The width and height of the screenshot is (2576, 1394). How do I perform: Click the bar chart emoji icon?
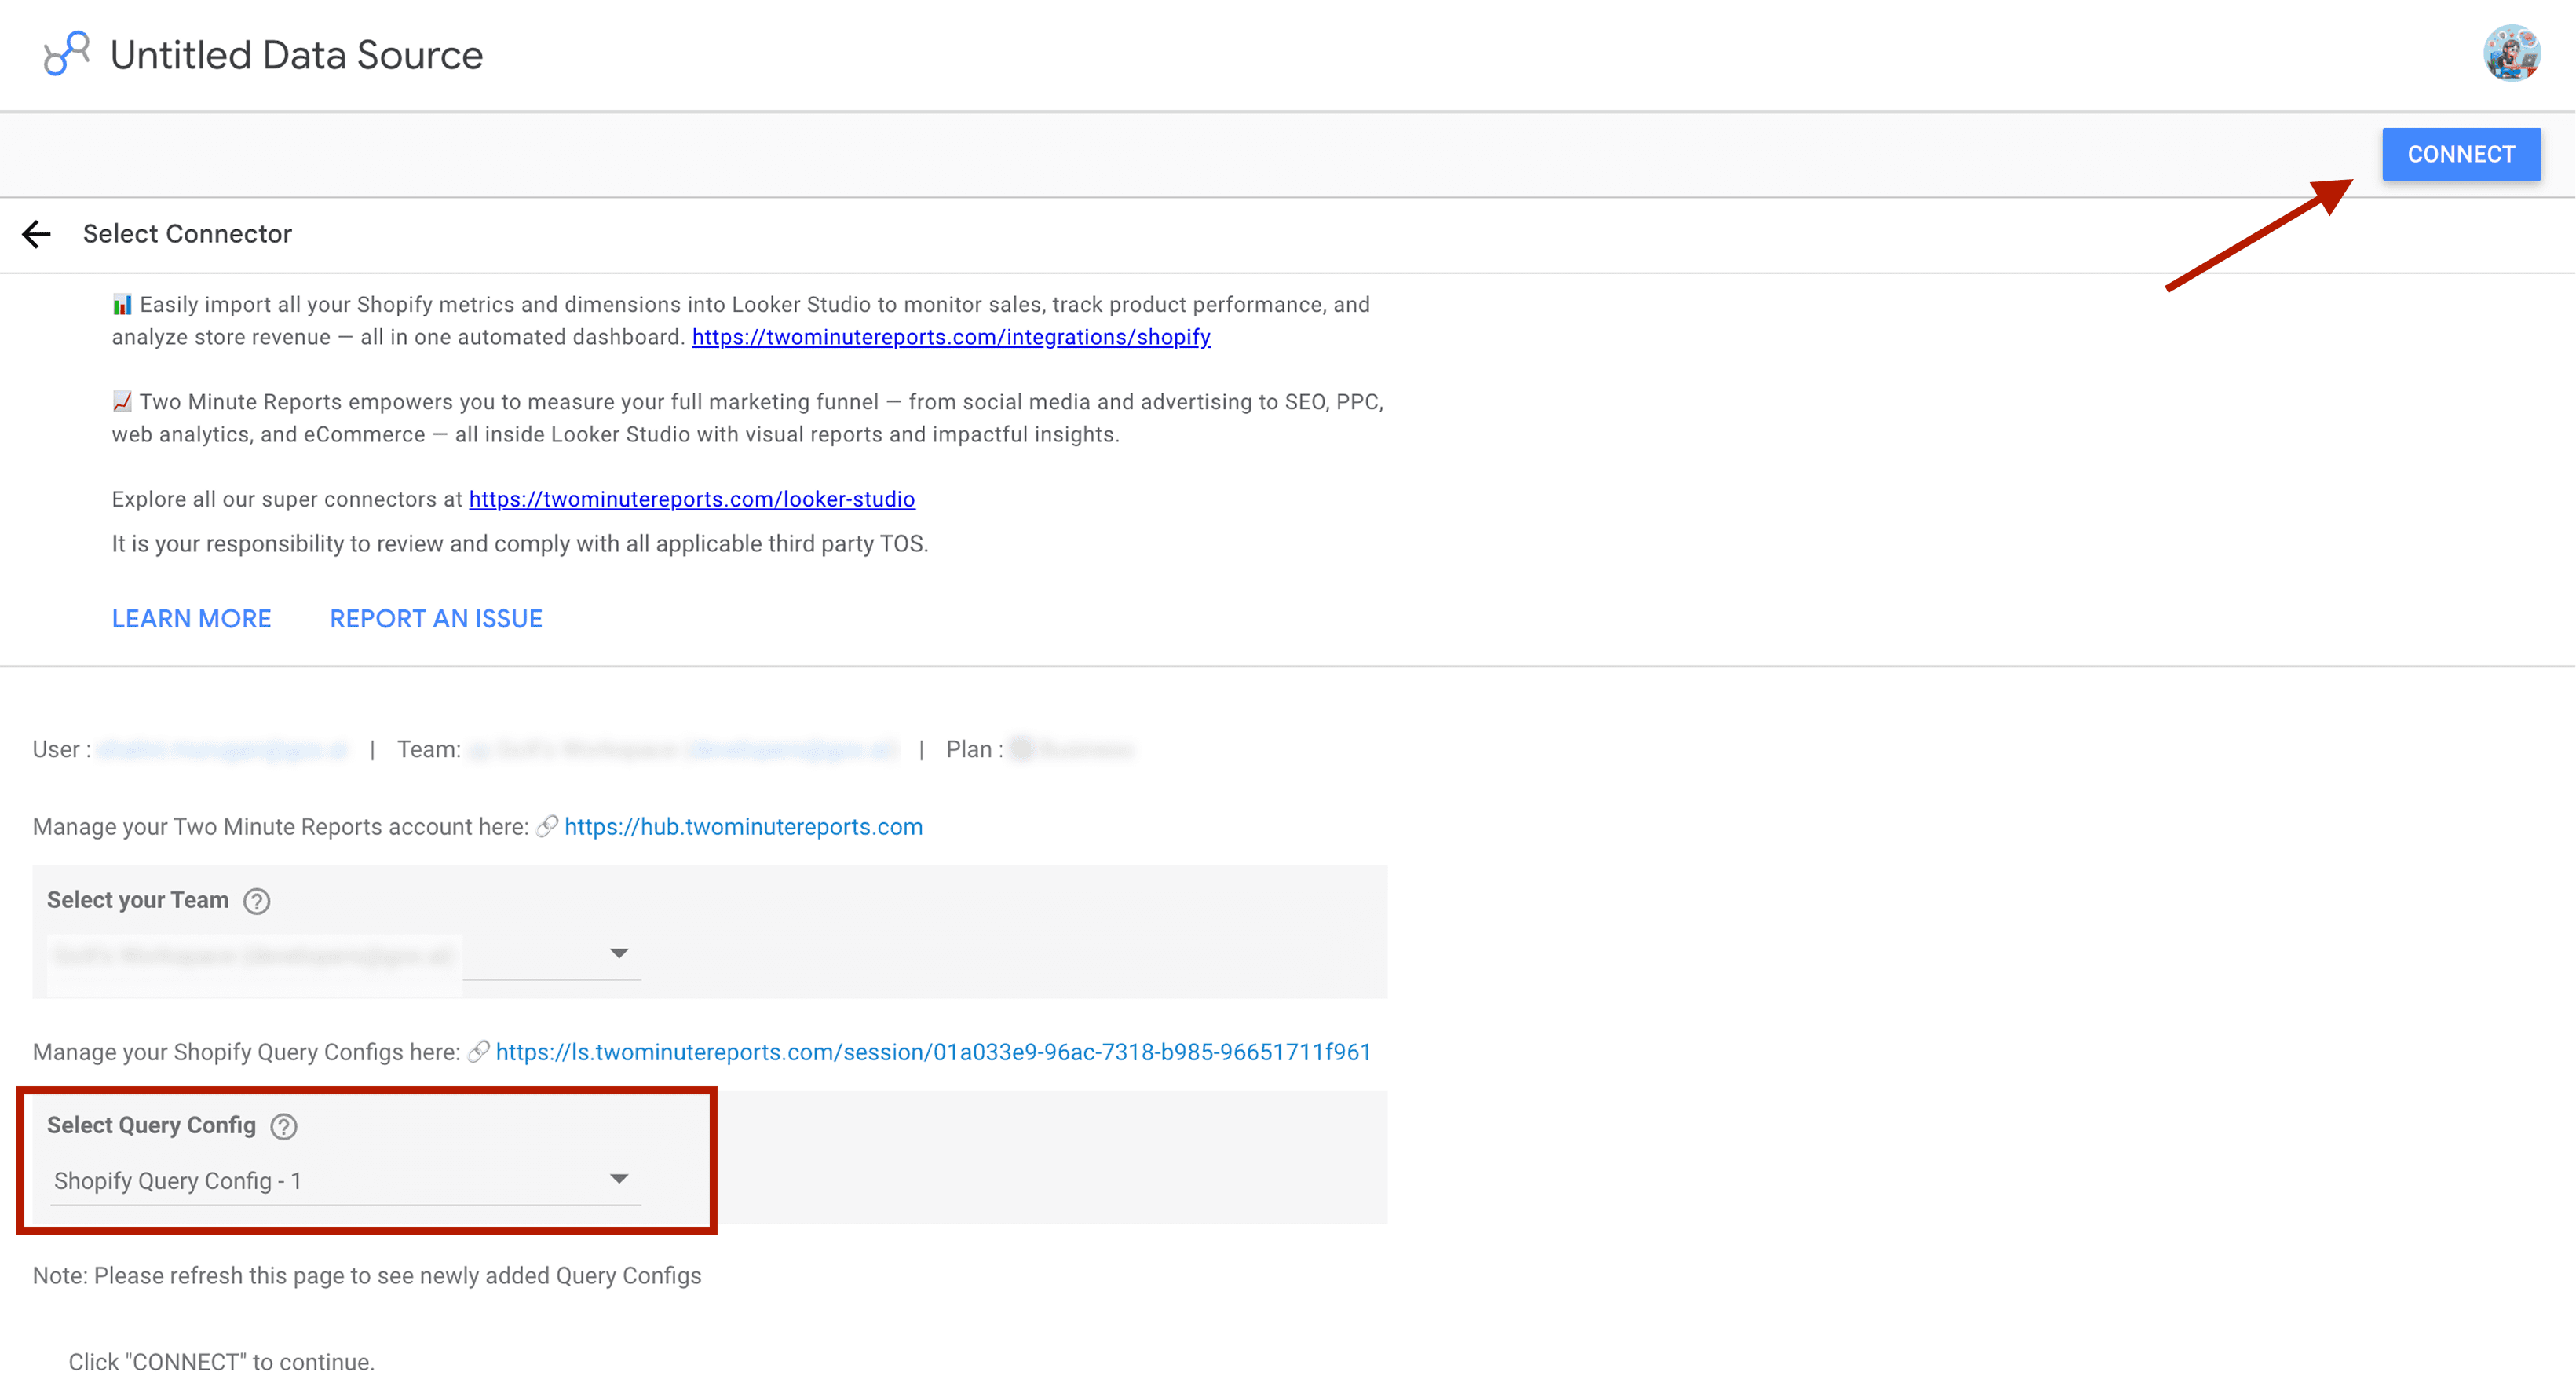122,304
